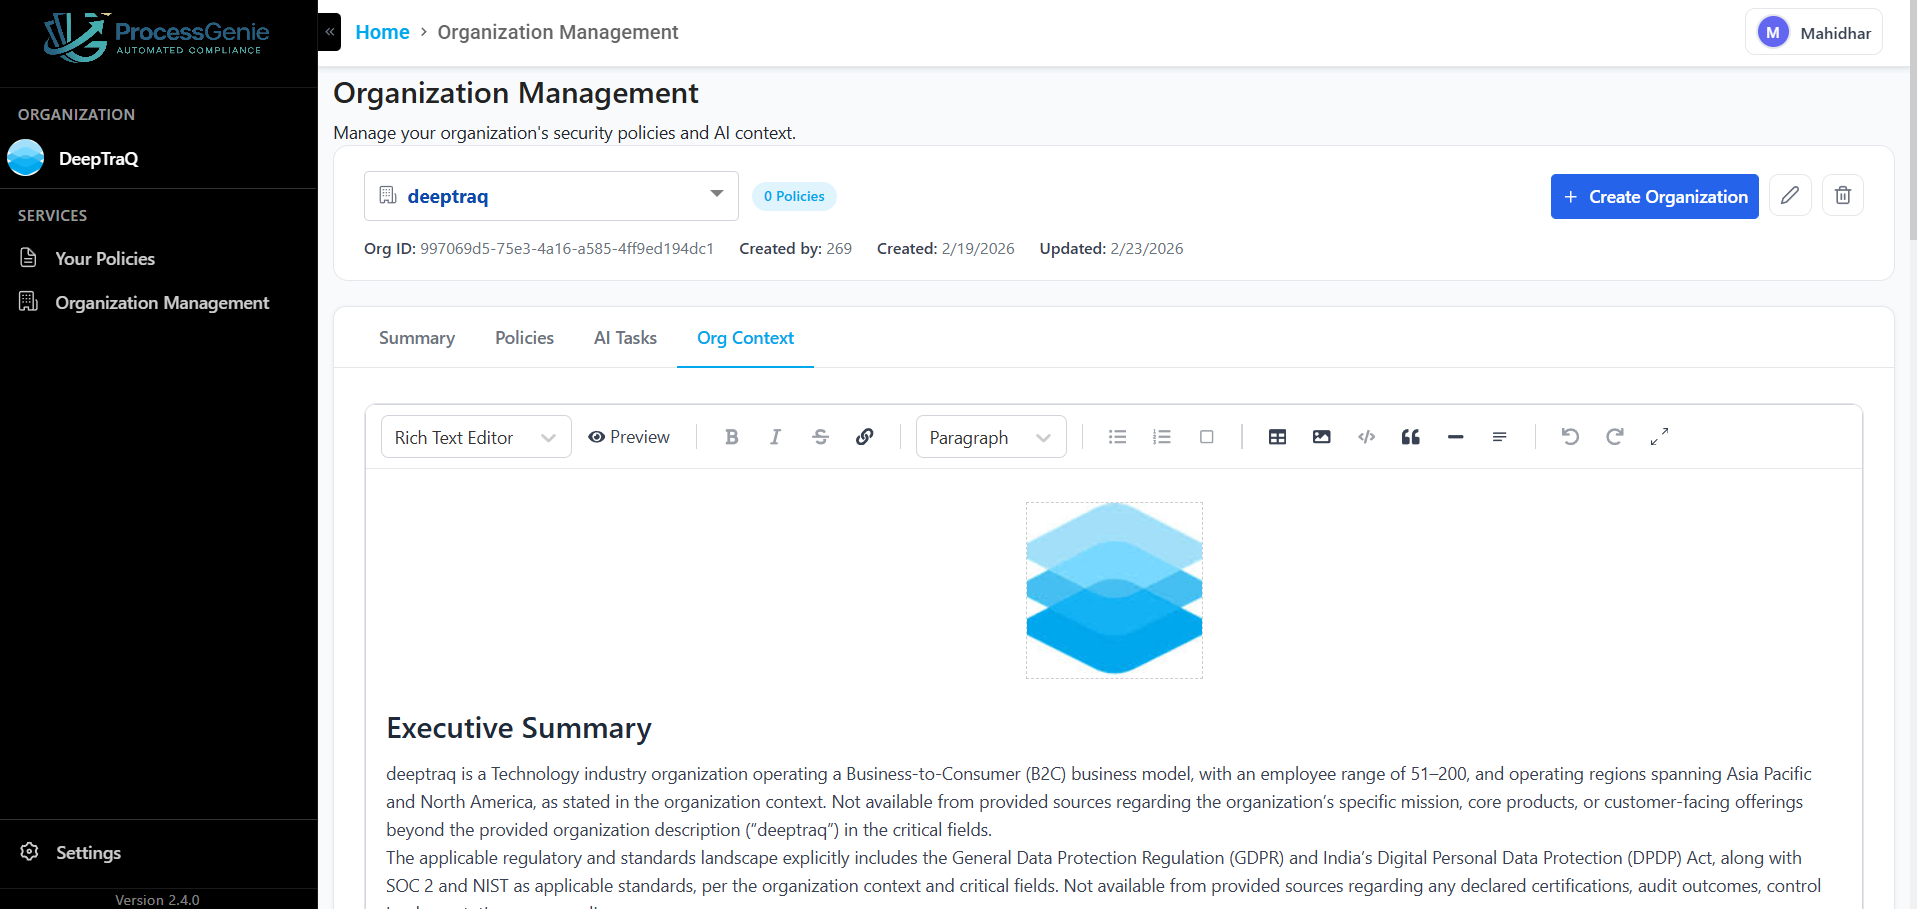Click the Organization Management building icon in sidebar
Image resolution: width=1917 pixels, height=909 pixels.
29,302
